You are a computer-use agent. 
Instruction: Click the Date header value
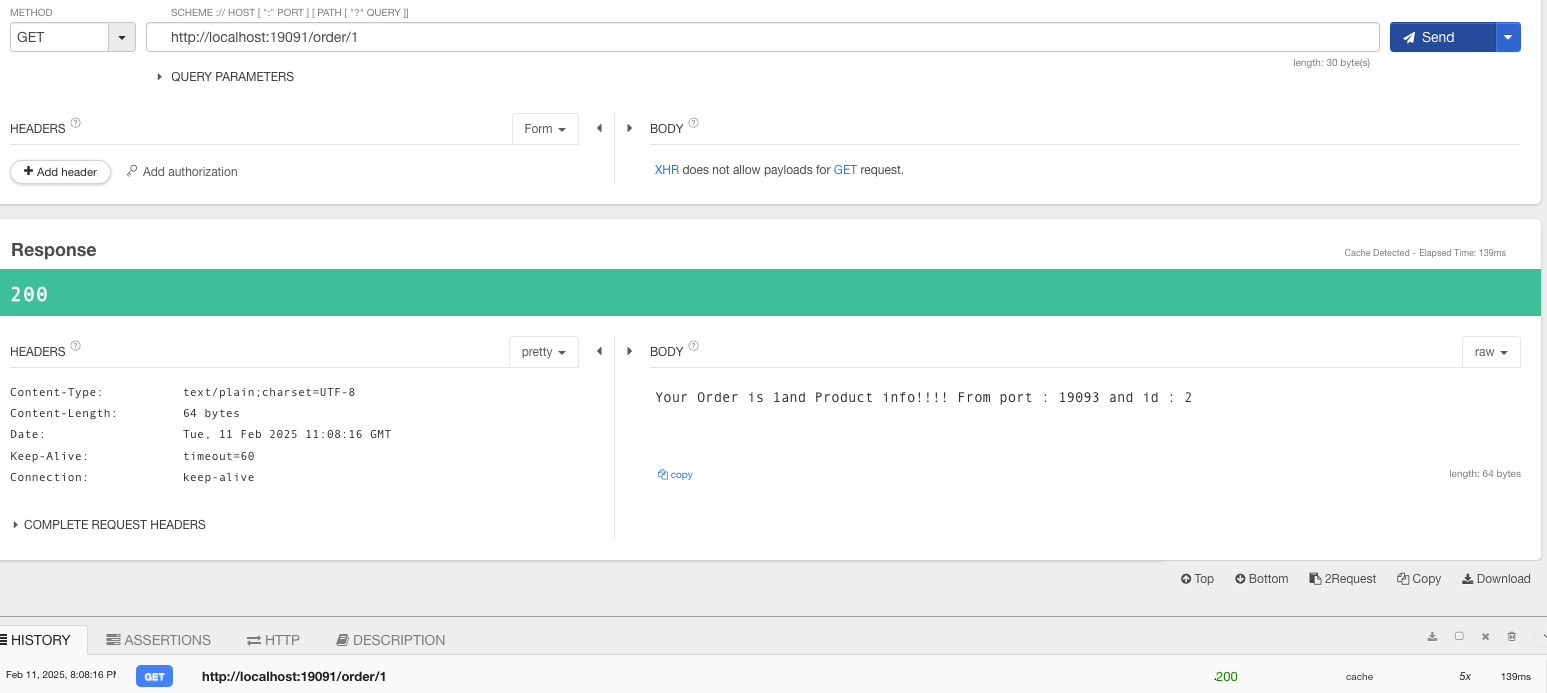pos(287,434)
